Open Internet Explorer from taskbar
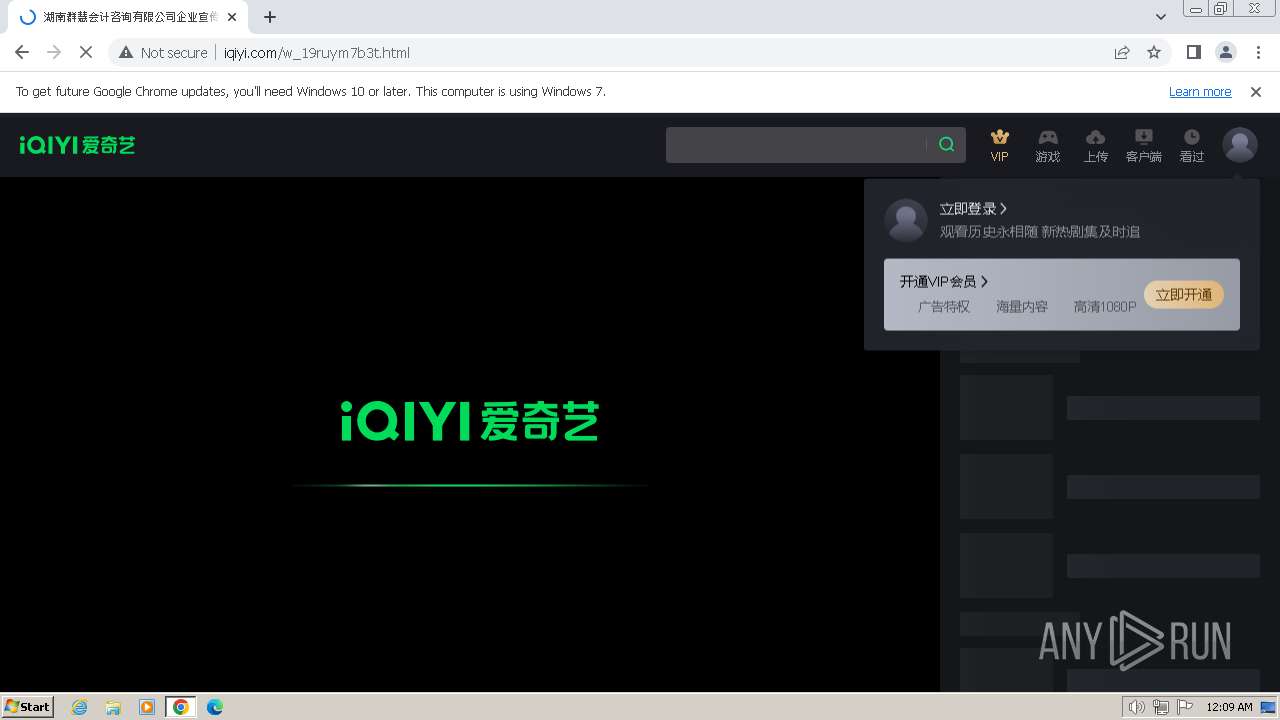 pos(80,707)
